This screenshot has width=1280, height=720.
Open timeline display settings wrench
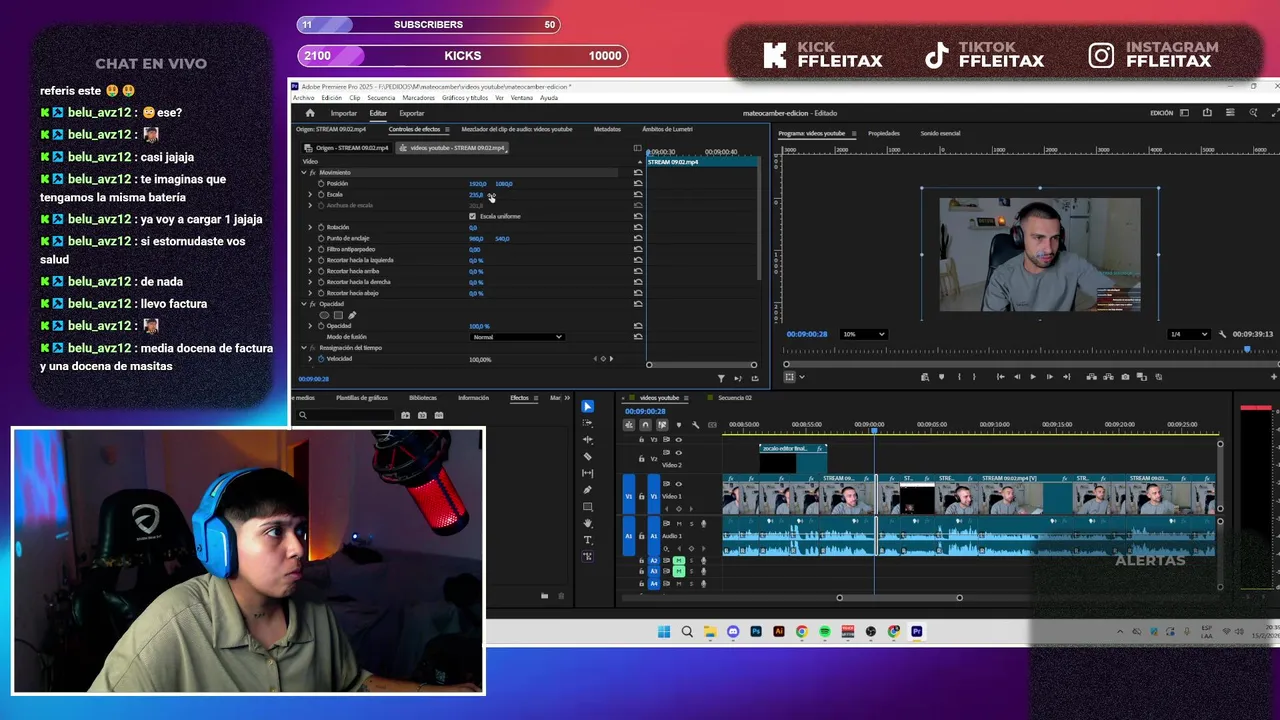tap(695, 425)
